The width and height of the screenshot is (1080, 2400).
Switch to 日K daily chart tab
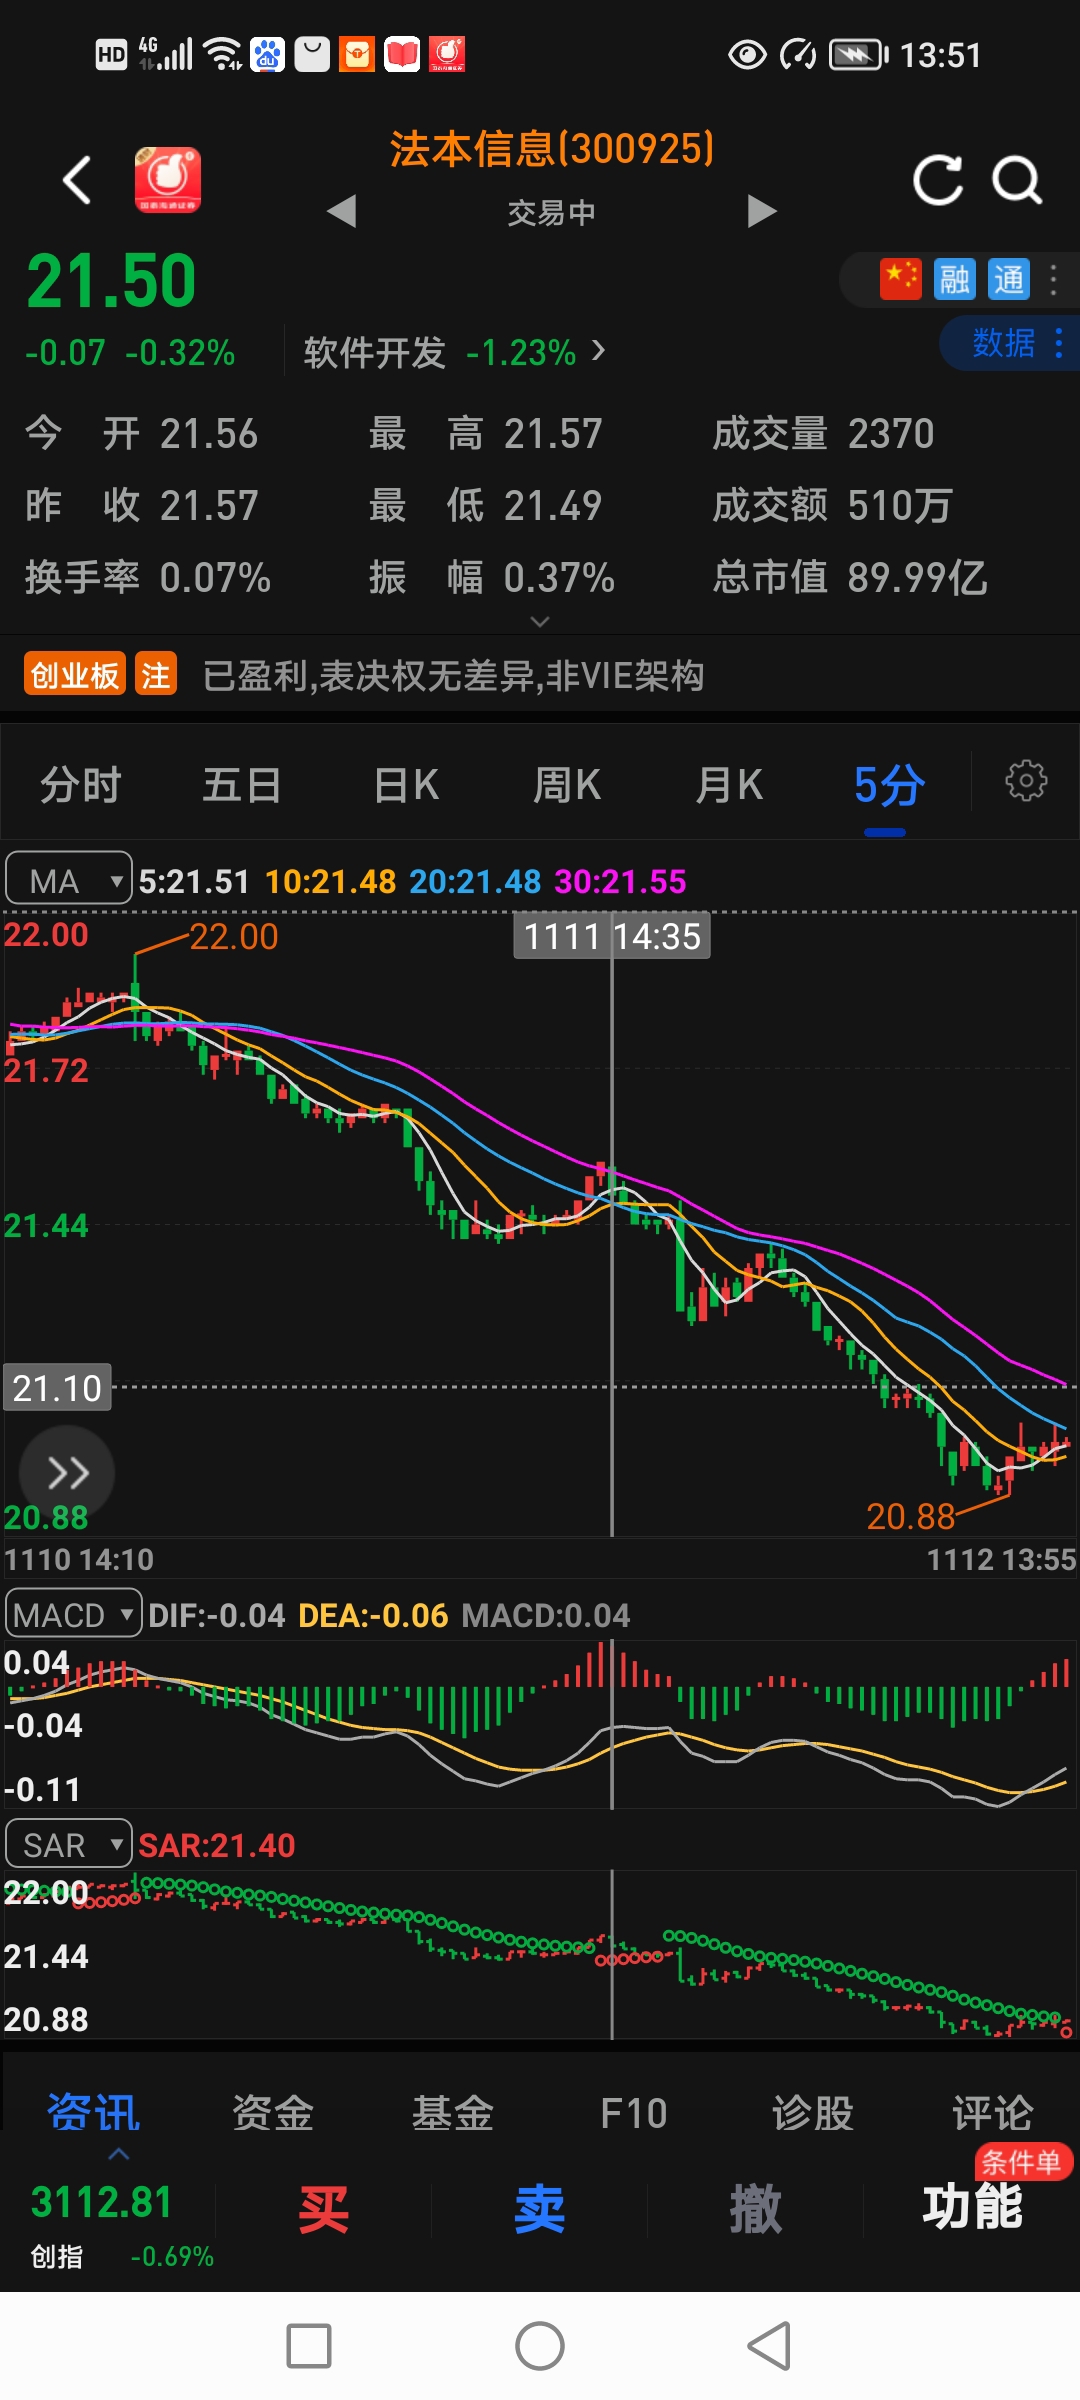(x=406, y=785)
